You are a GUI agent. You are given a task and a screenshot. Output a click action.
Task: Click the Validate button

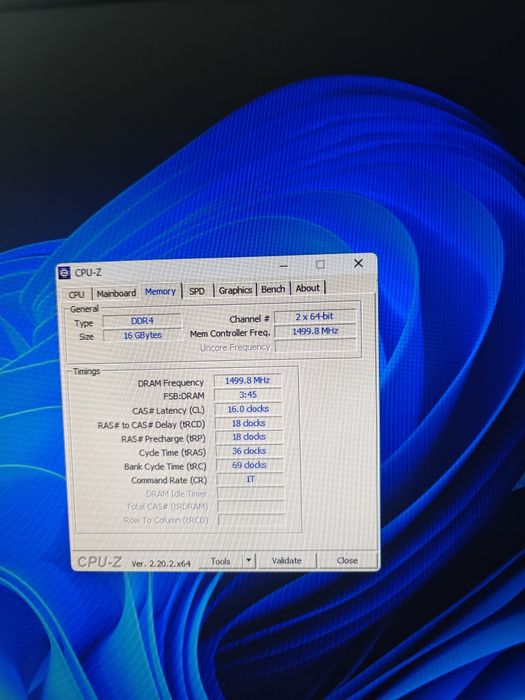tap(287, 561)
